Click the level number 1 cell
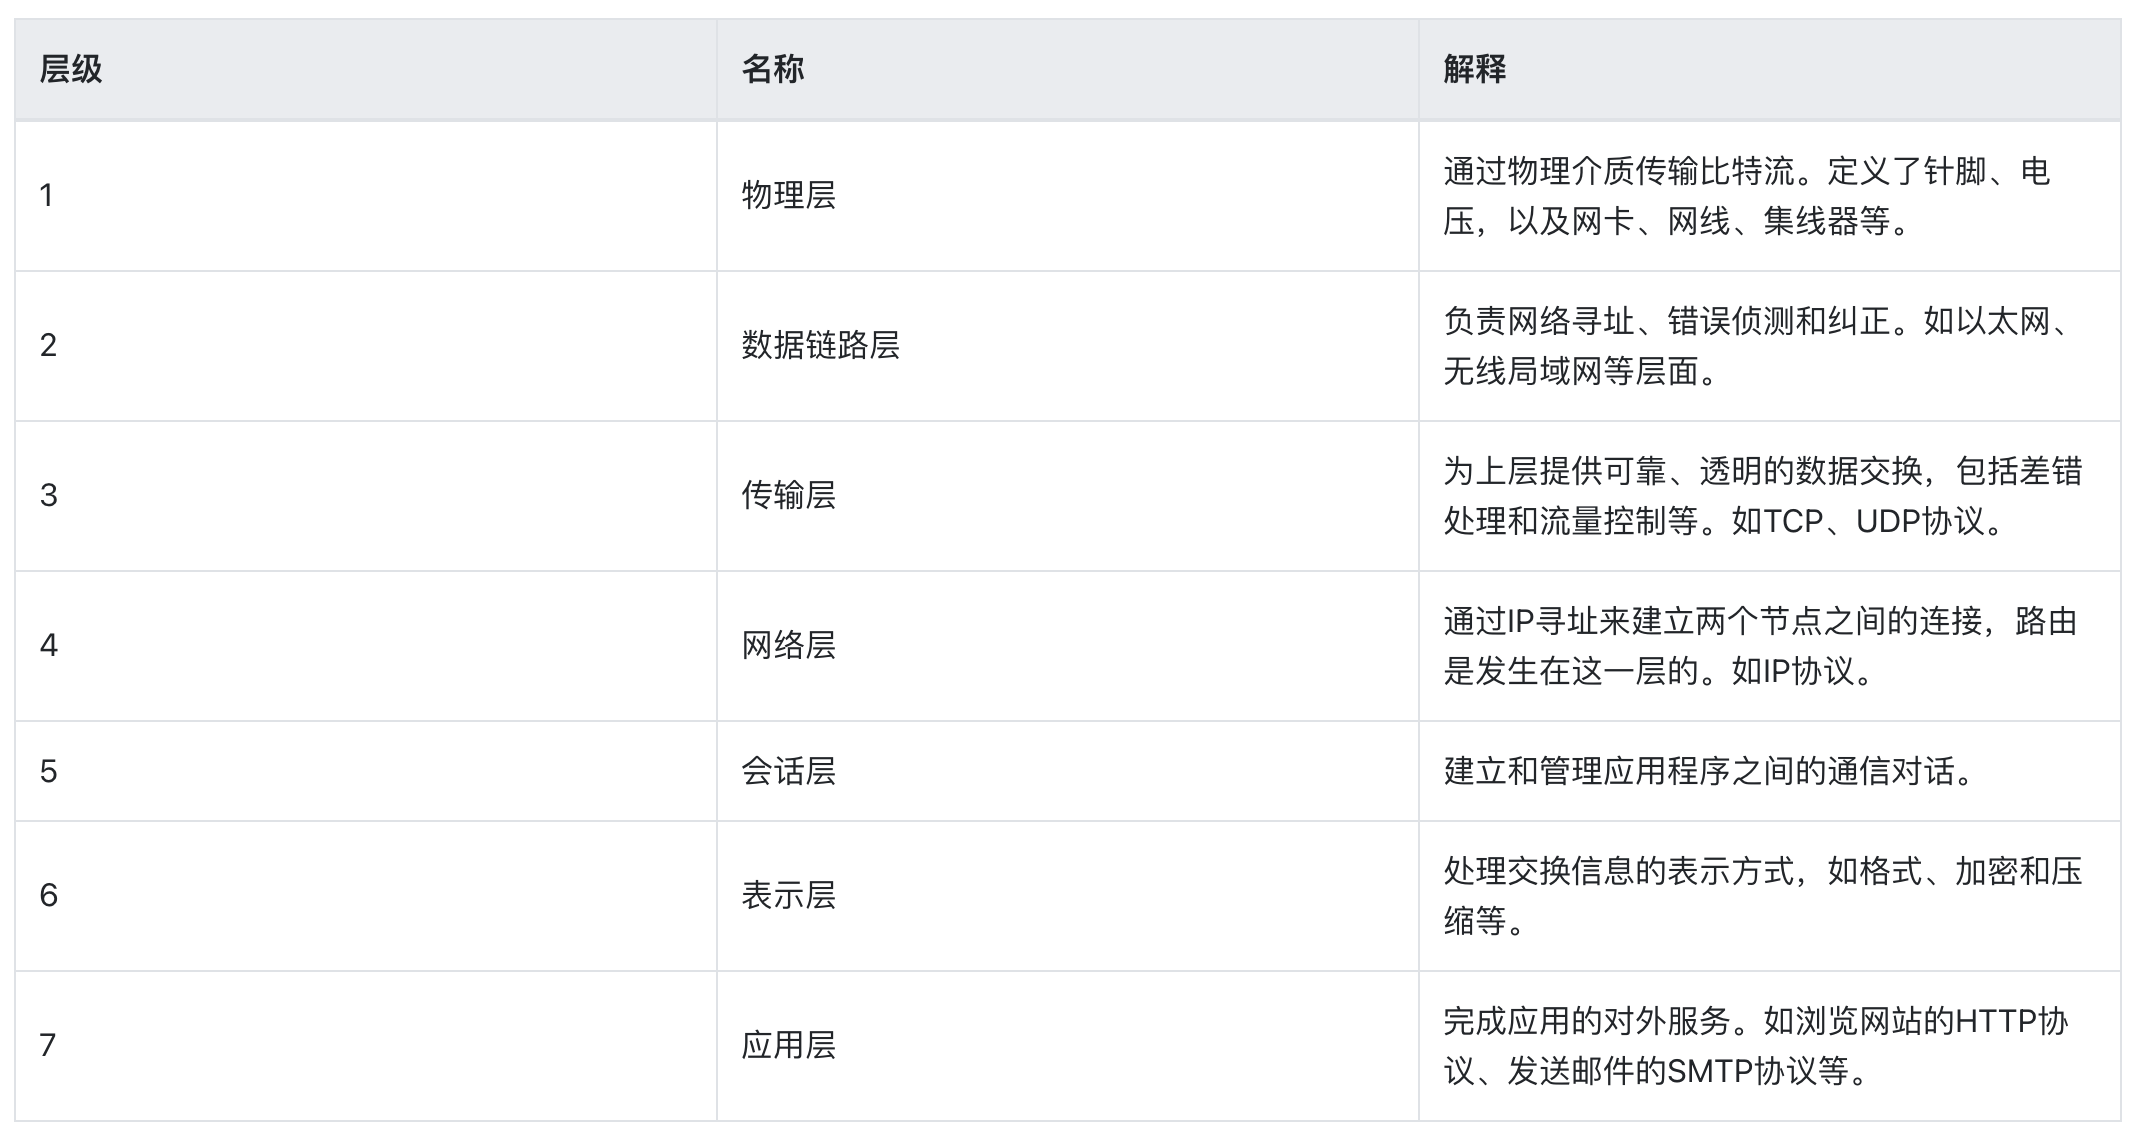The height and width of the screenshot is (1132, 2134). tap(47, 195)
